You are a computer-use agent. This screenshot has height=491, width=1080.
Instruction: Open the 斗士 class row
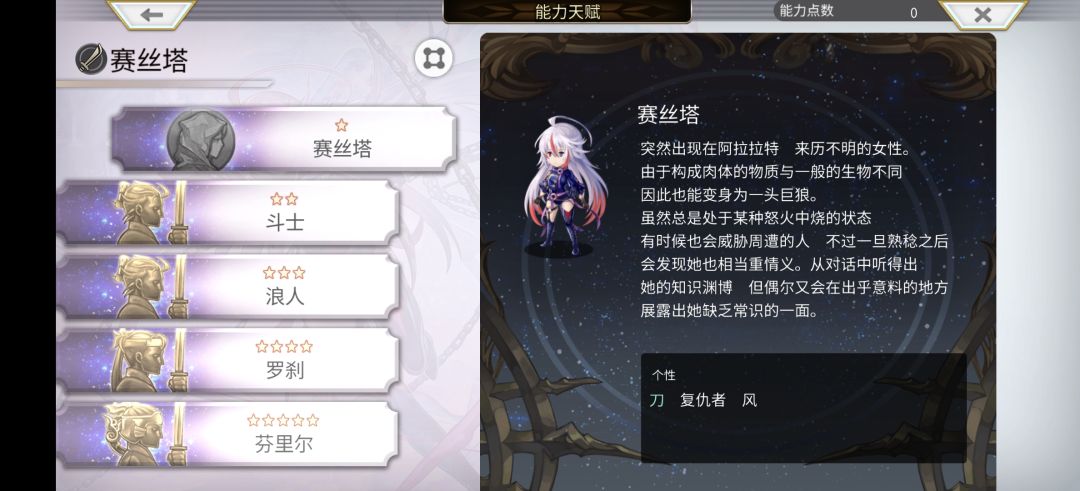(228, 213)
